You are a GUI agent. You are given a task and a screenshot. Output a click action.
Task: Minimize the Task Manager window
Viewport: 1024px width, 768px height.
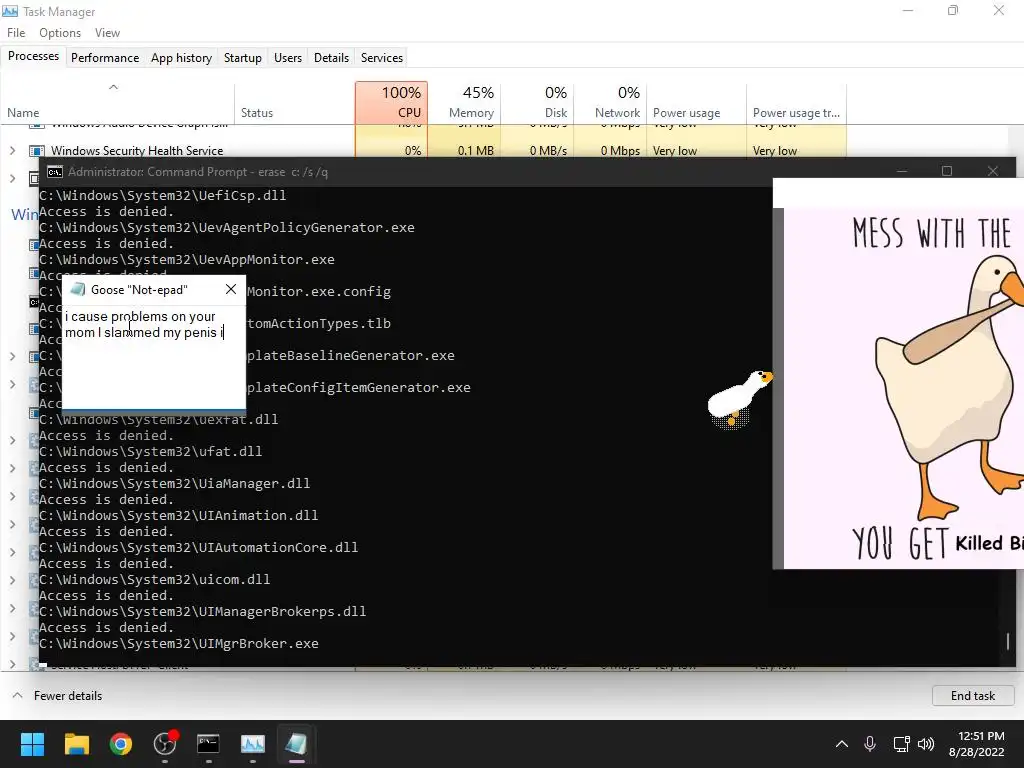point(908,10)
